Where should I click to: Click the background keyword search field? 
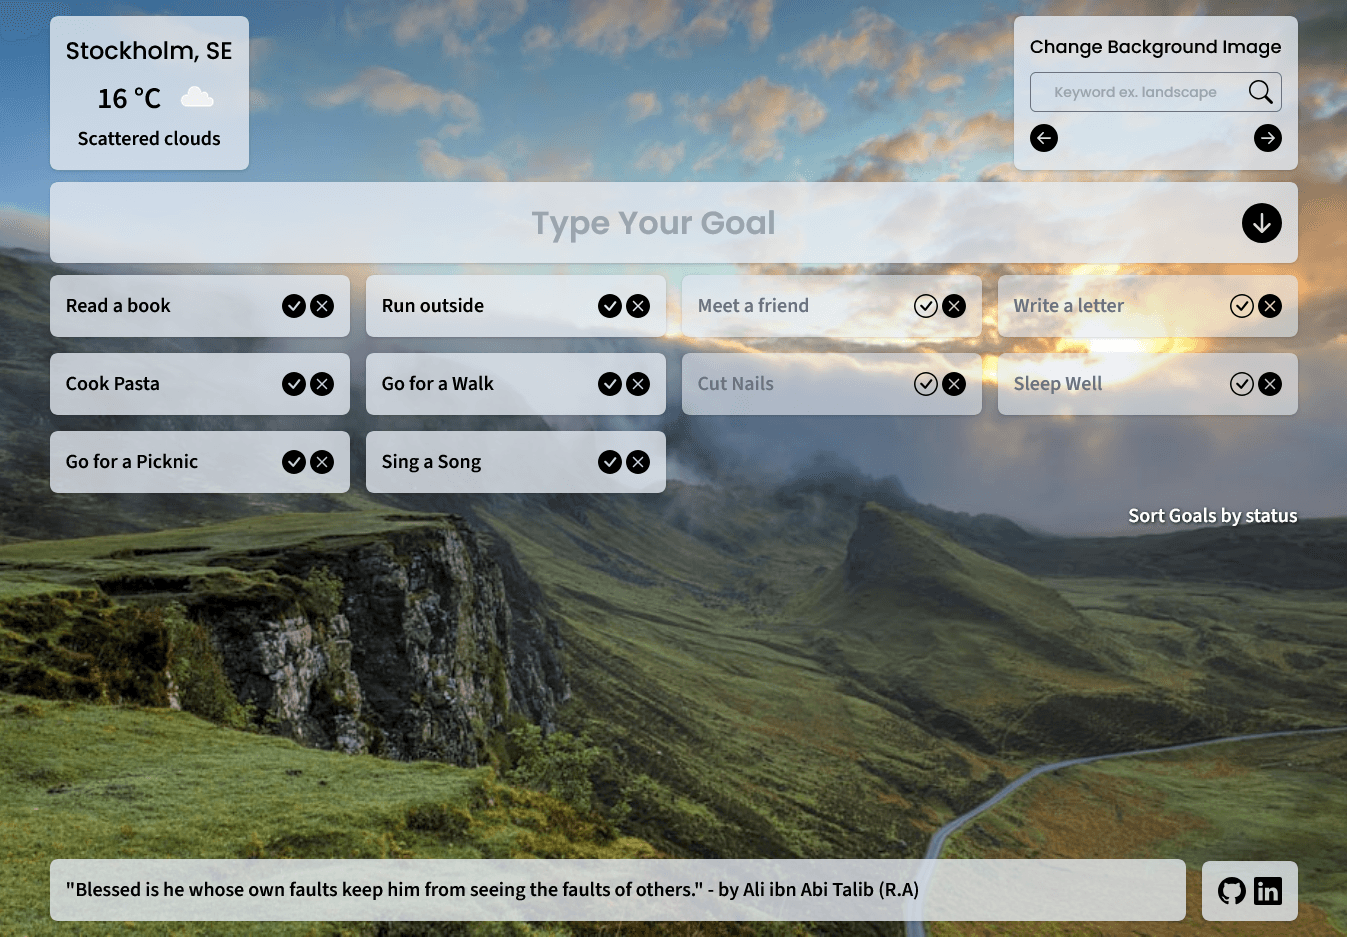point(1135,92)
